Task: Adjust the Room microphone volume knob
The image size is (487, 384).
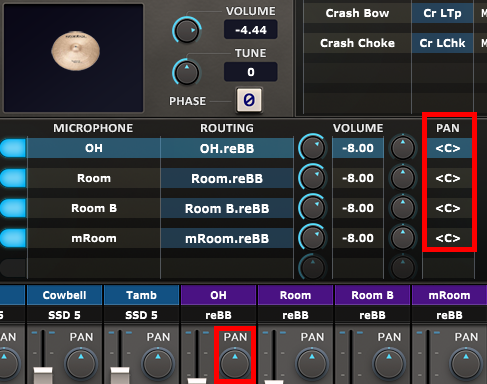Action: pos(312,178)
